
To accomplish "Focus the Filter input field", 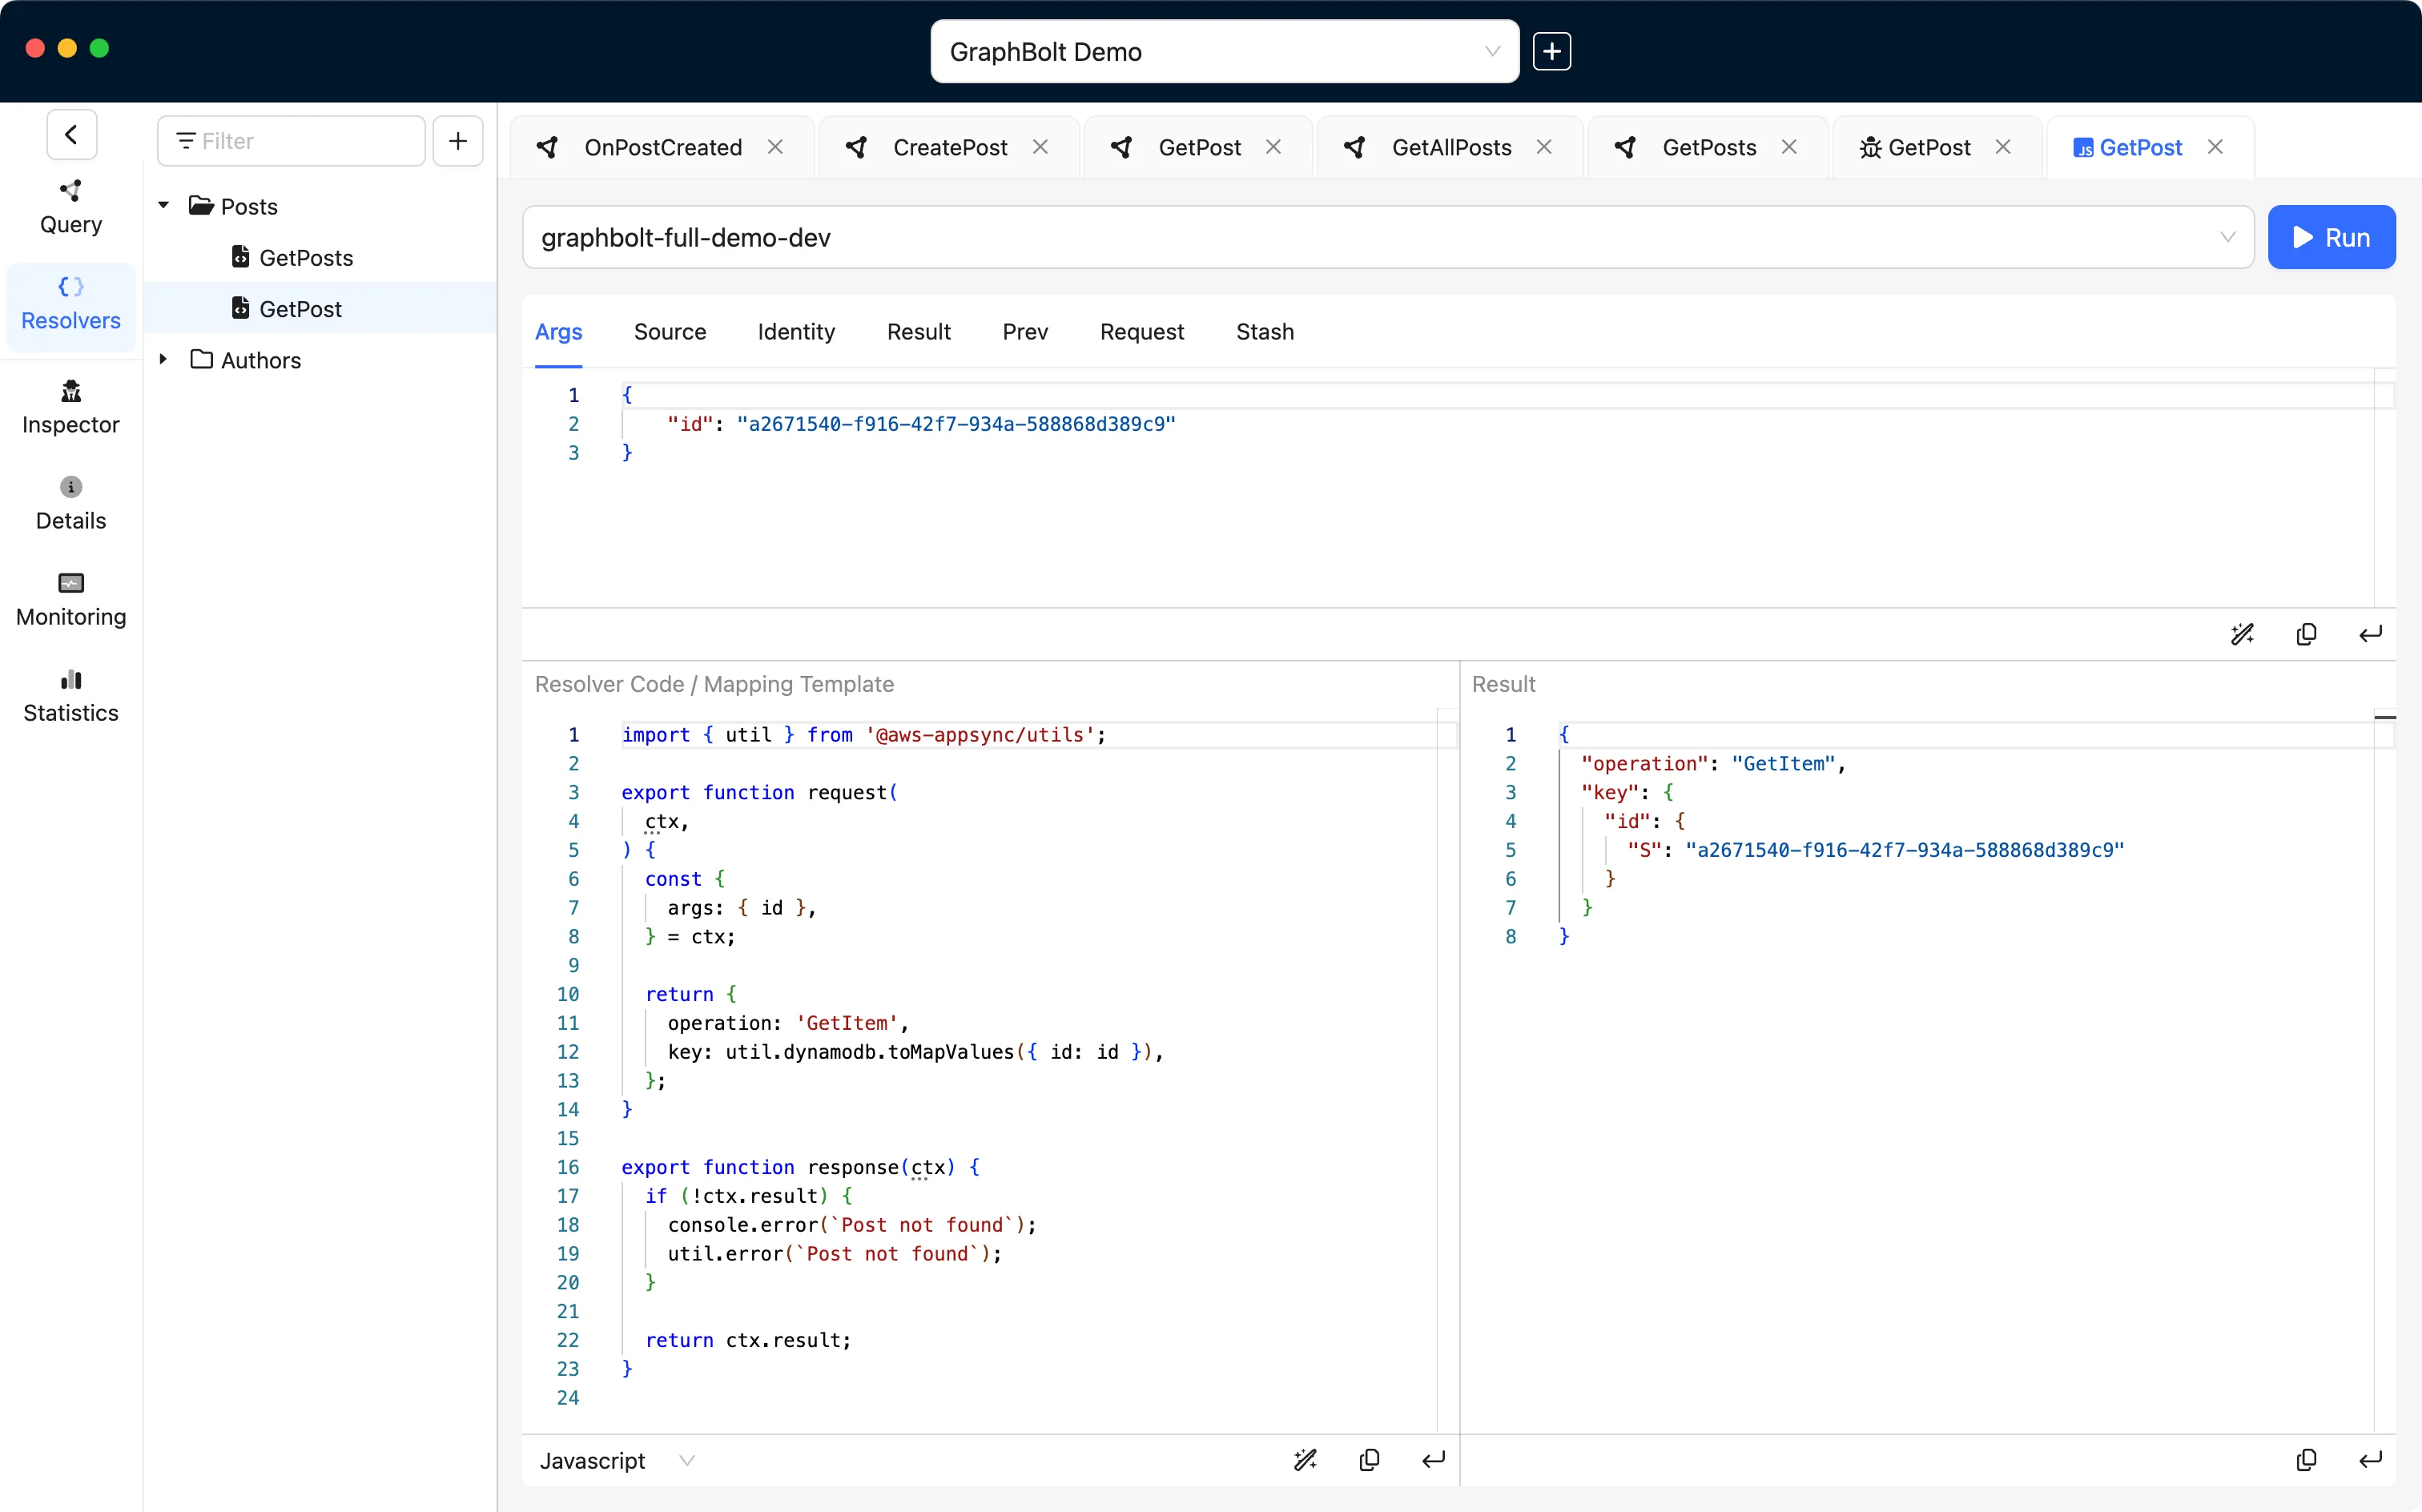I will [291, 141].
